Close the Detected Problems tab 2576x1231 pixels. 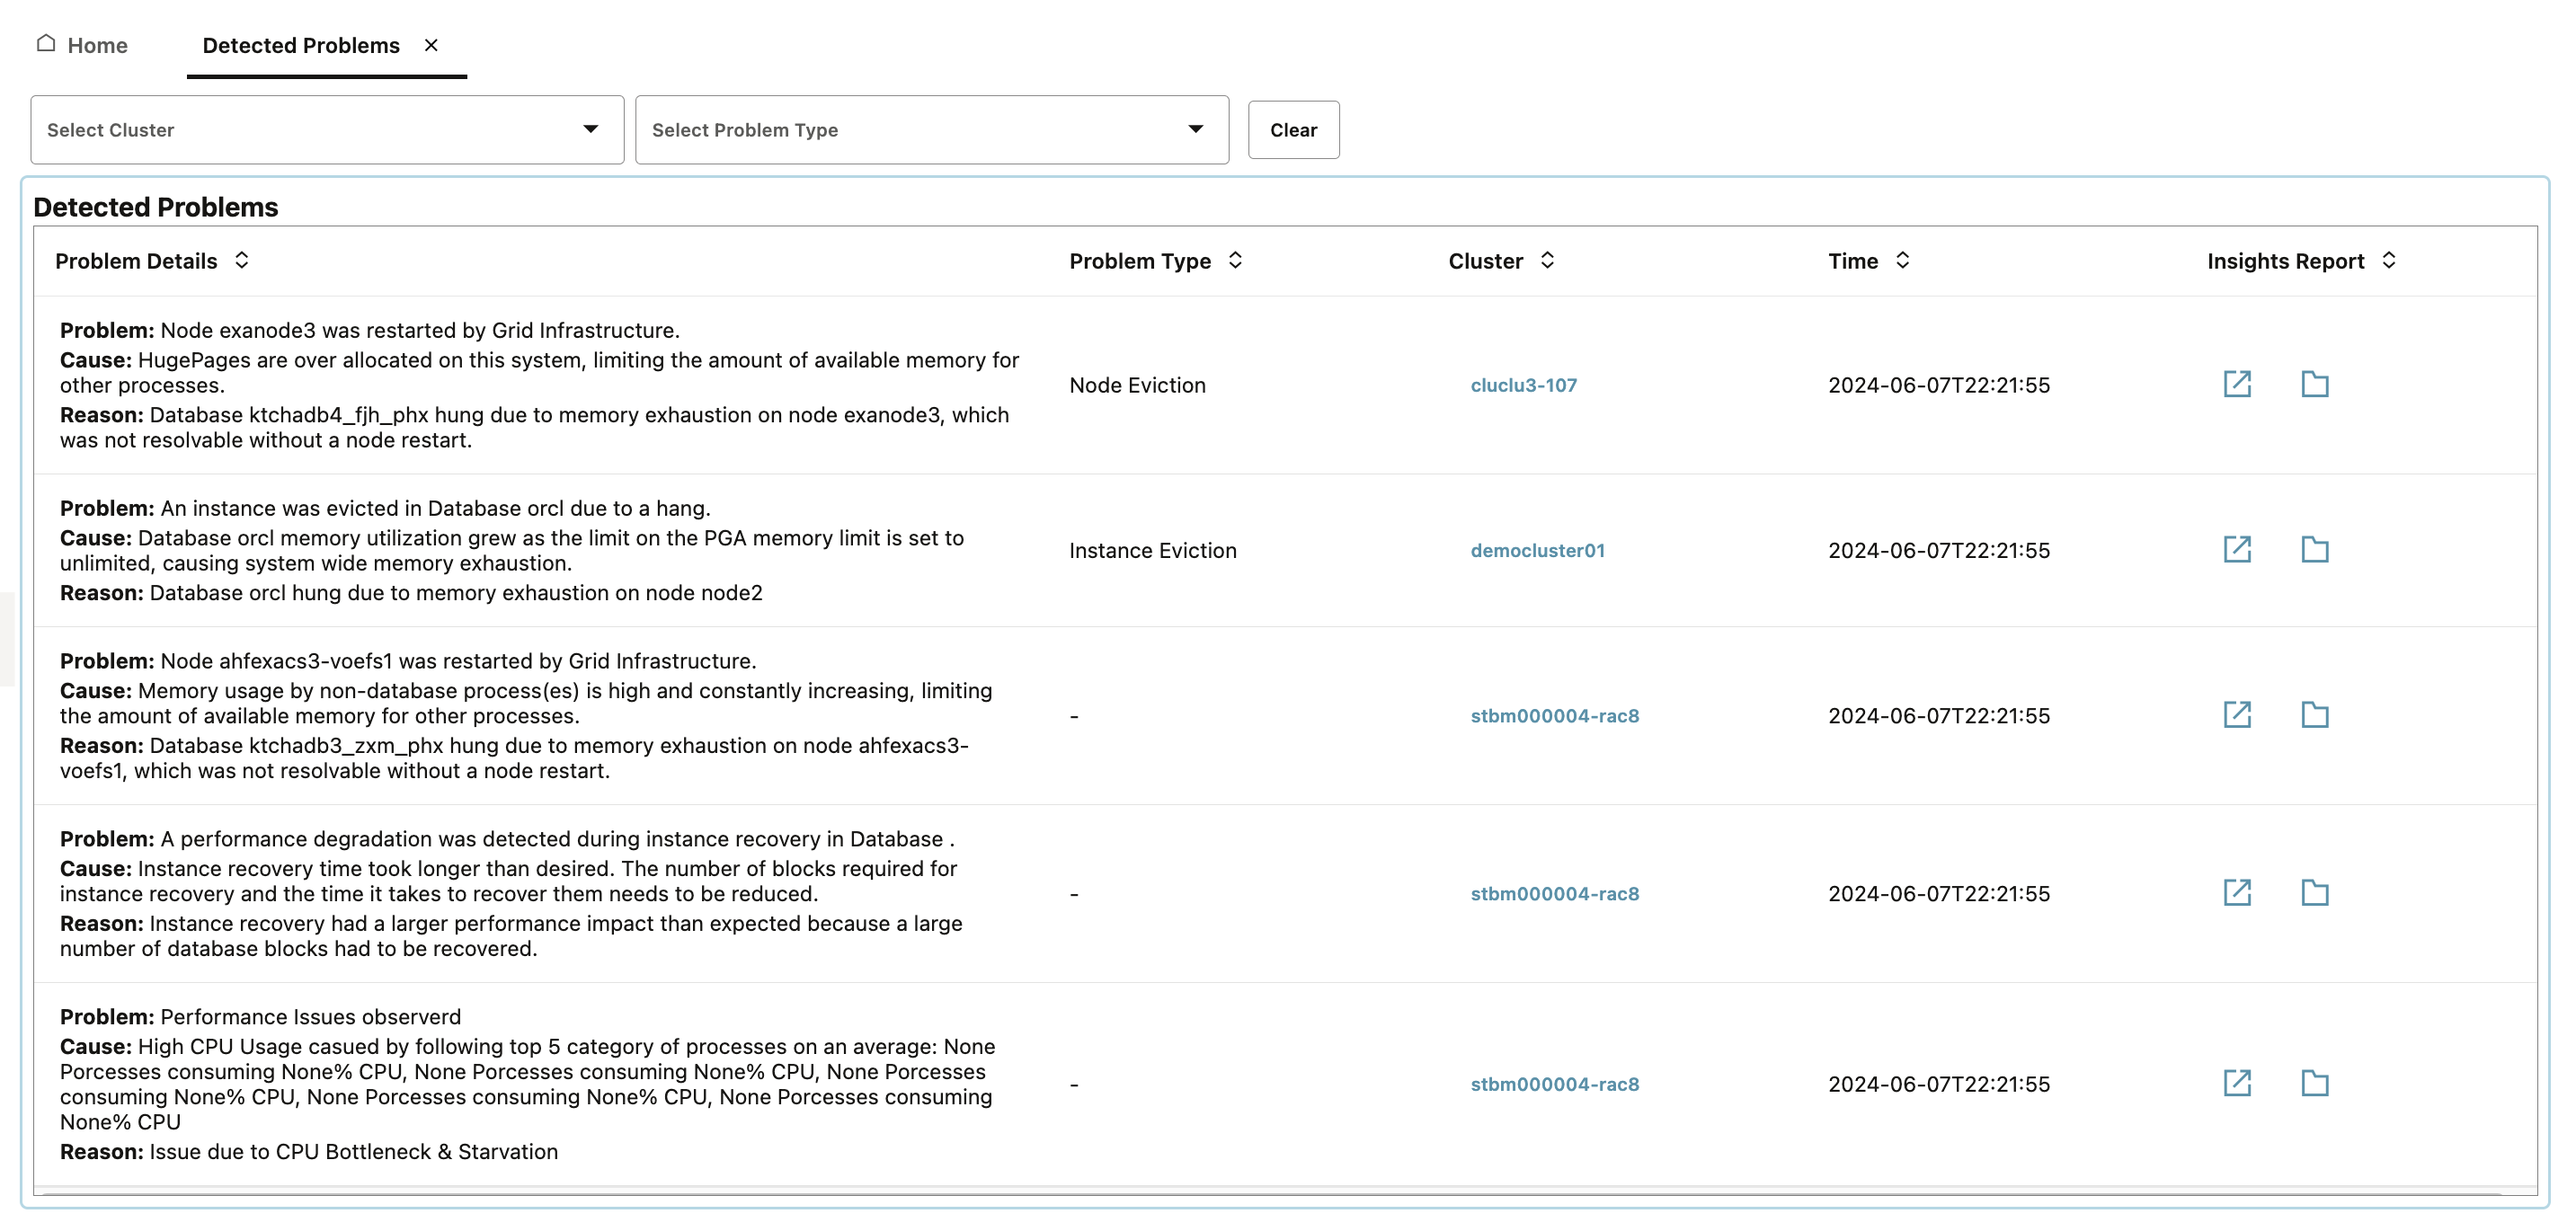click(x=431, y=45)
